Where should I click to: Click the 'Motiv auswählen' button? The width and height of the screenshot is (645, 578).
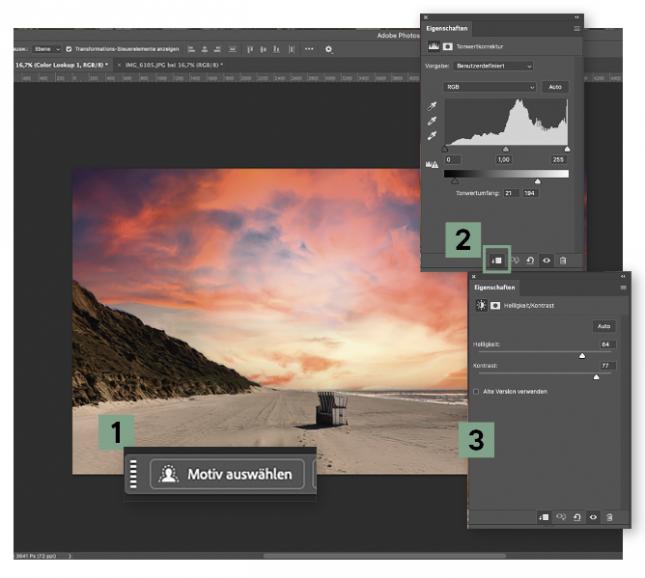click(227, 474)
